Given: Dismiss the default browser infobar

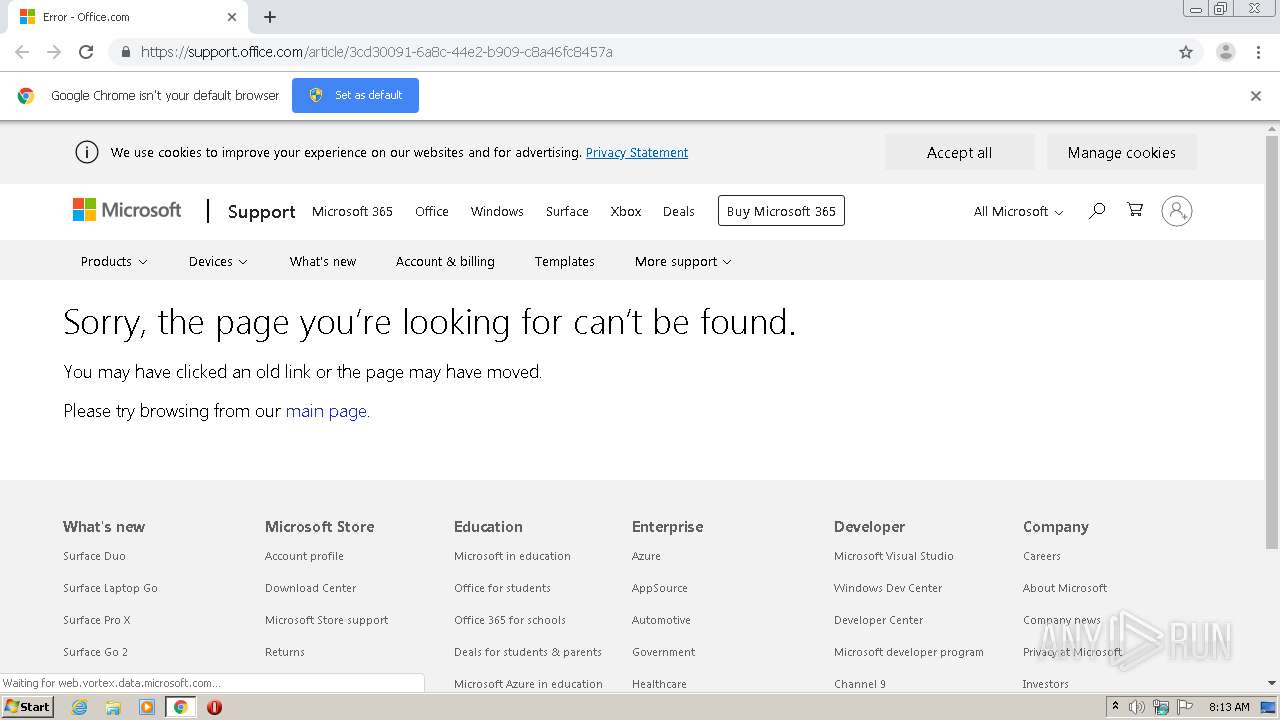Looking at the screenshot, I should pyautogui.click(x=1256, y=96).
